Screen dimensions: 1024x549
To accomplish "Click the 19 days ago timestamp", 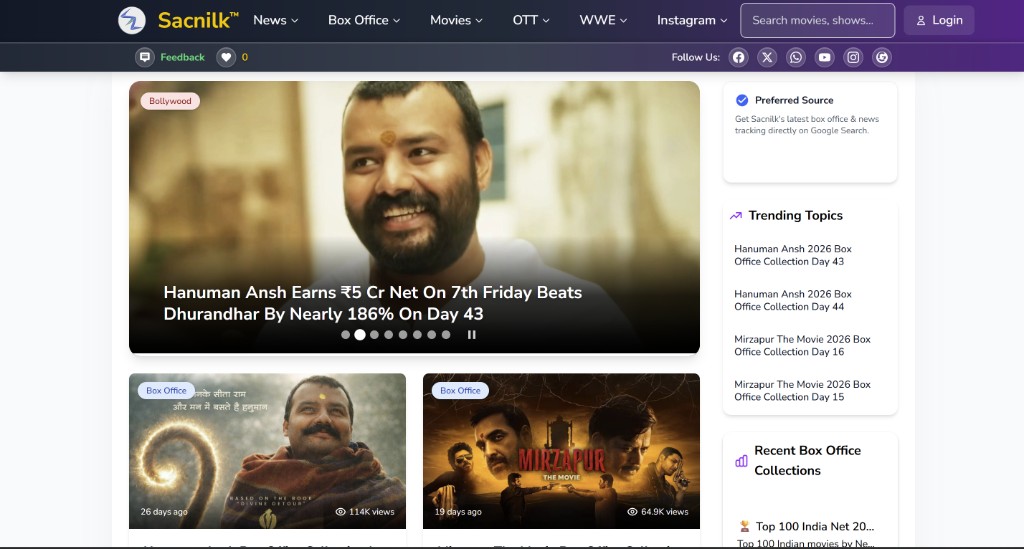I will (458, 512).
